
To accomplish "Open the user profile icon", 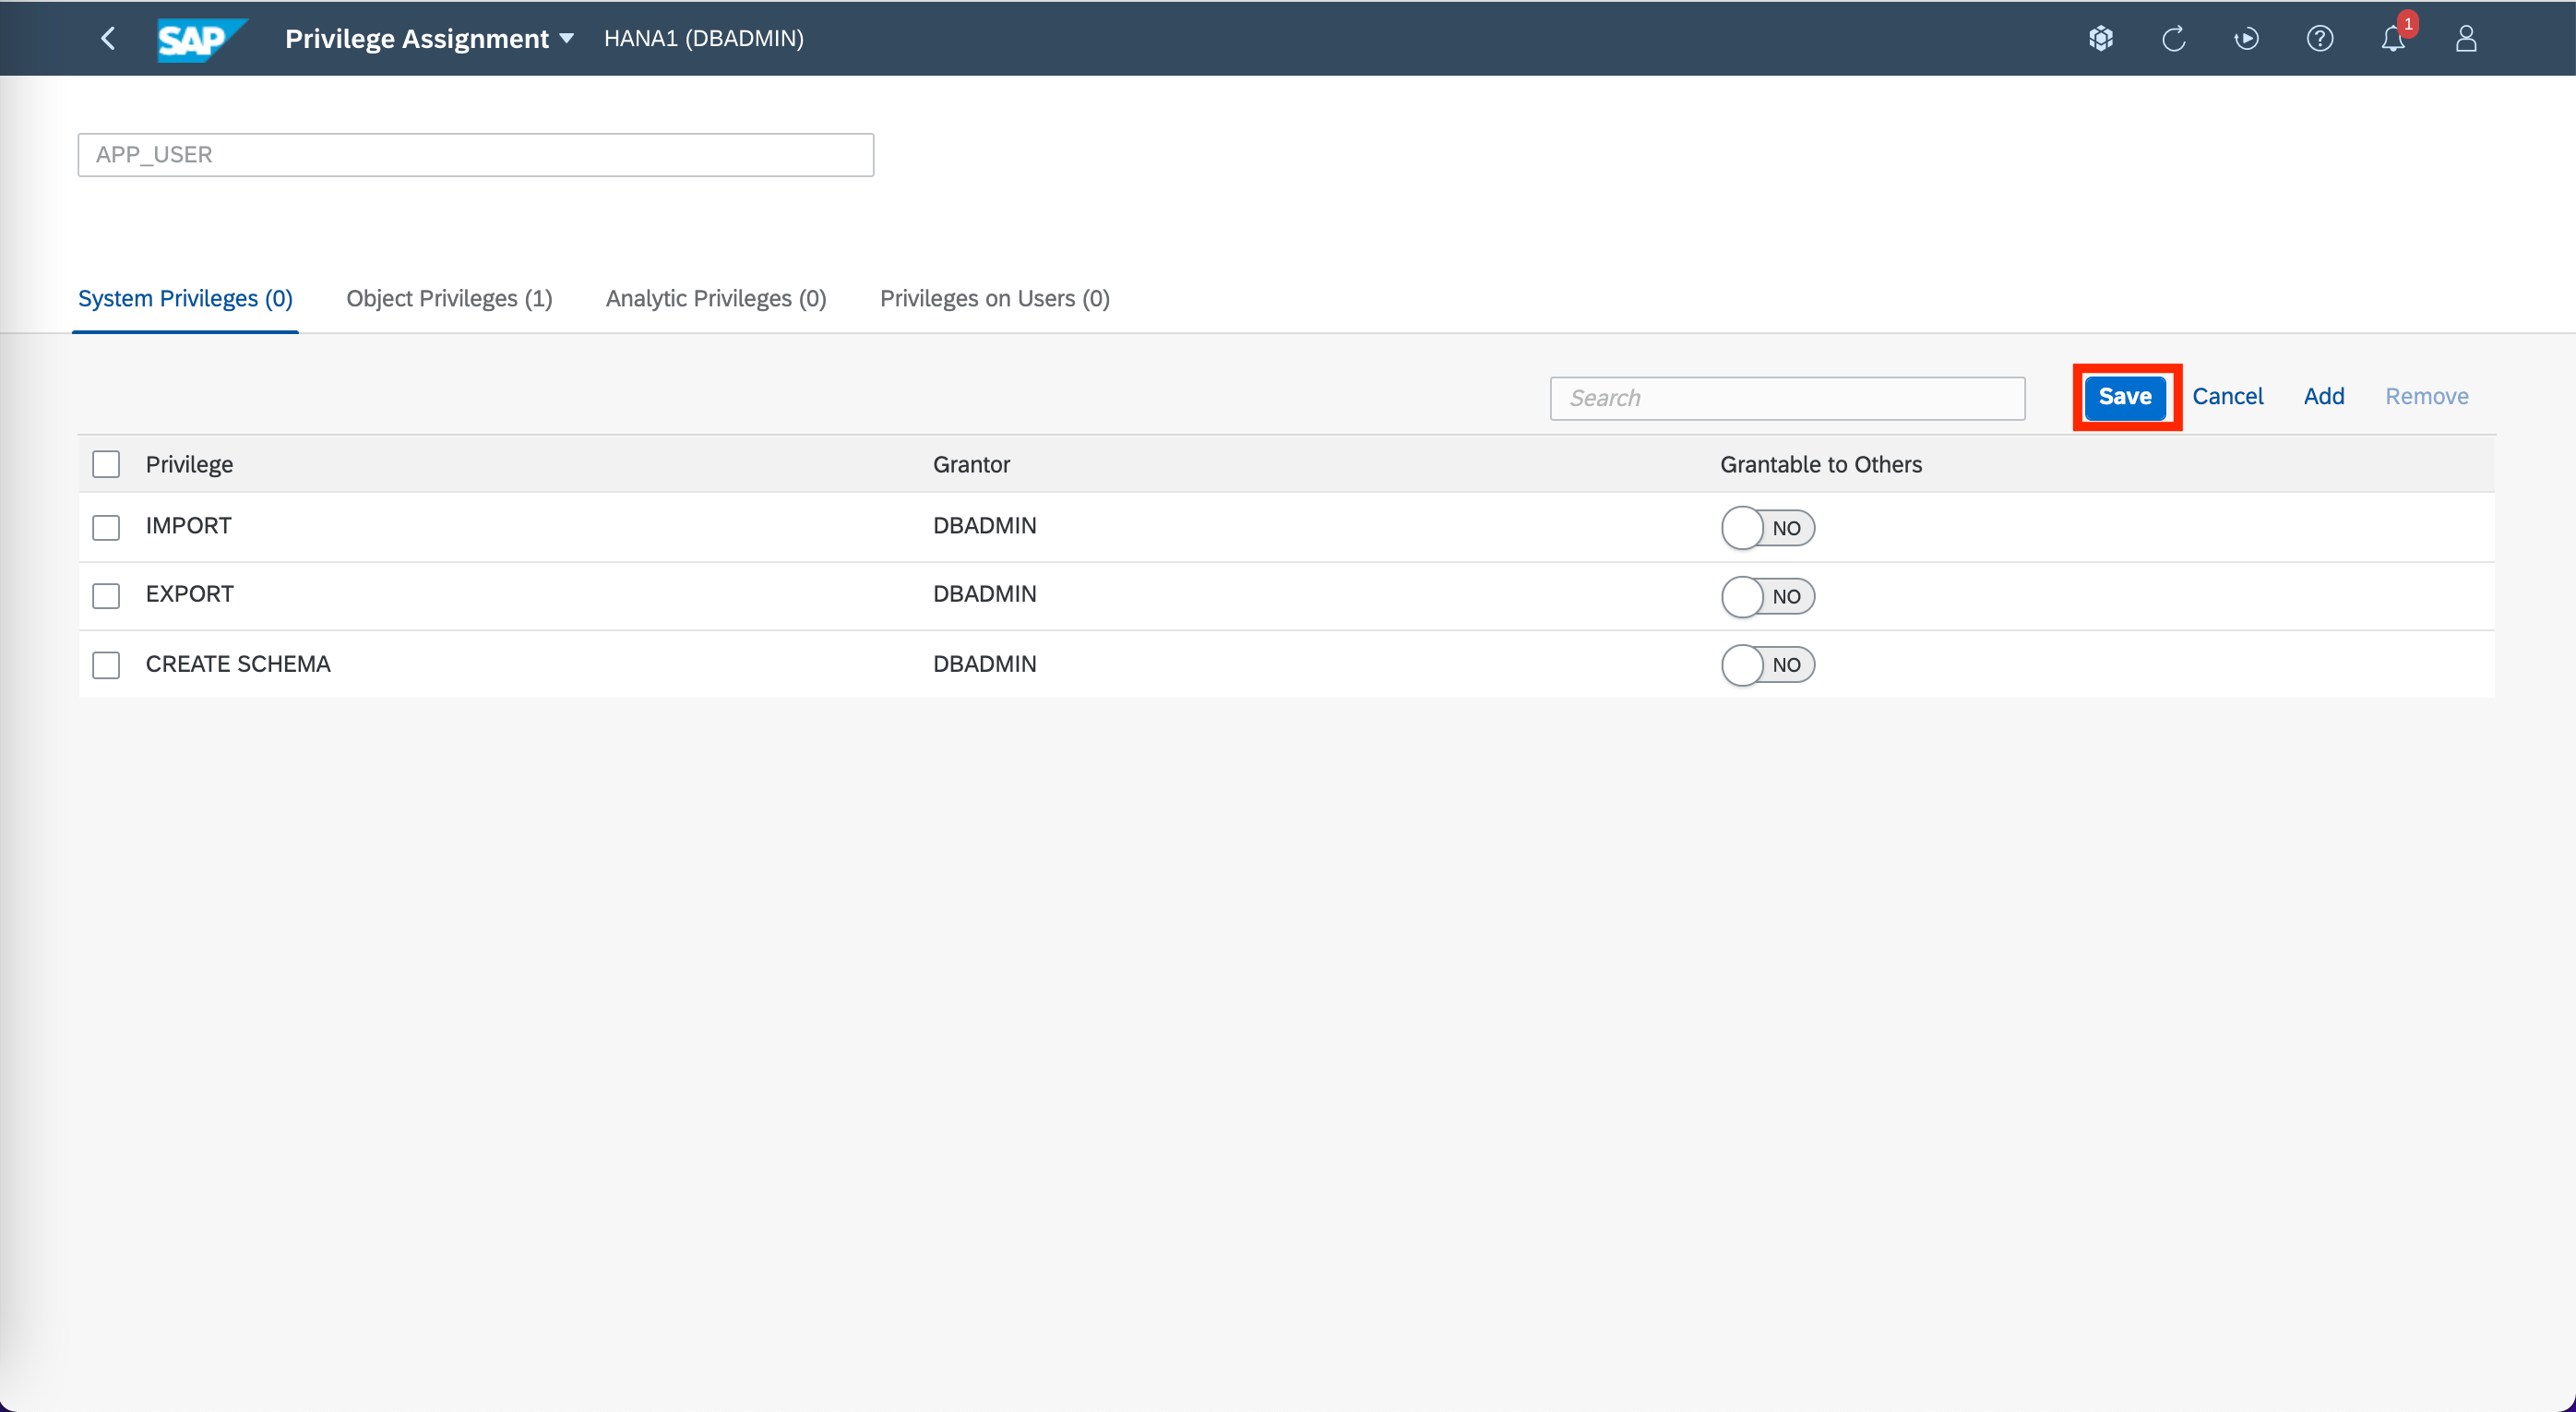I will (2466, 38).
